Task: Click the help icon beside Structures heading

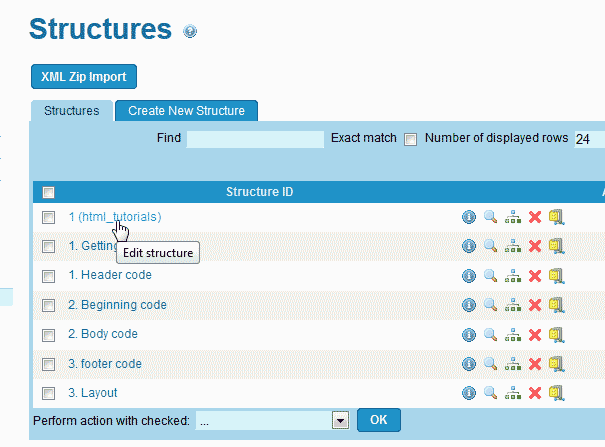Action: 190,31
